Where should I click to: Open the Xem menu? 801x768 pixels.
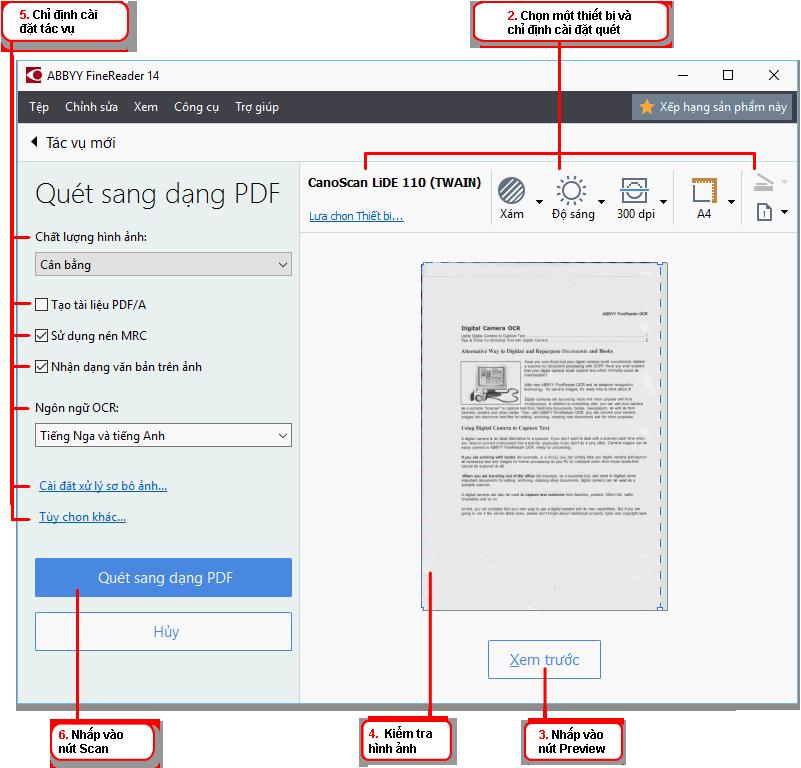(146, 107)
